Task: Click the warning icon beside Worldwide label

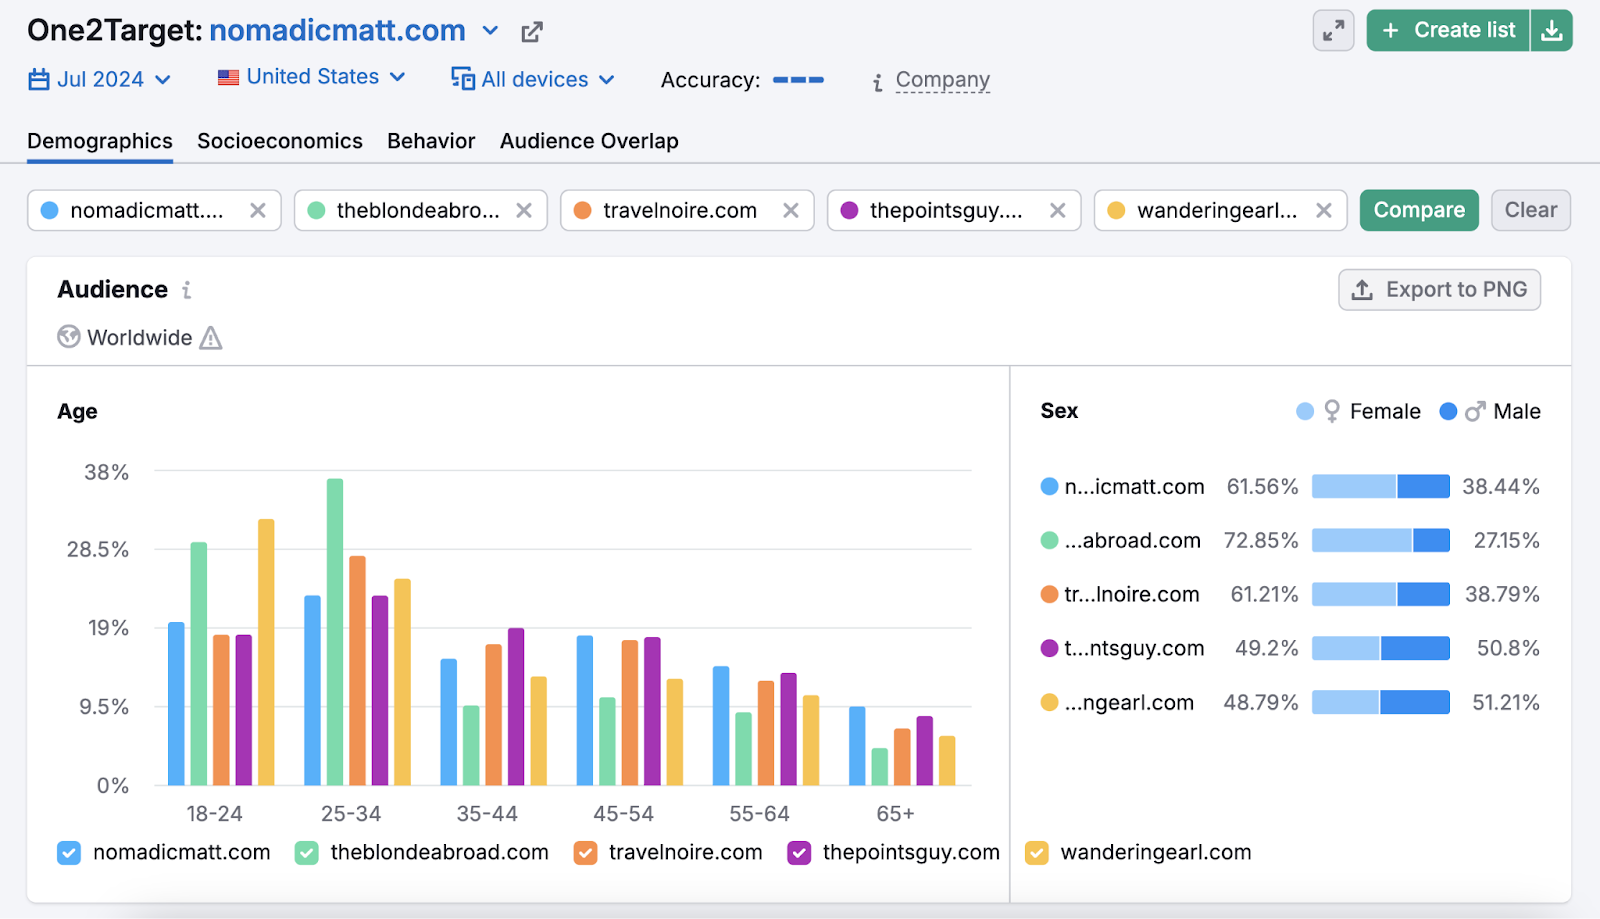Action: point(210,338)
